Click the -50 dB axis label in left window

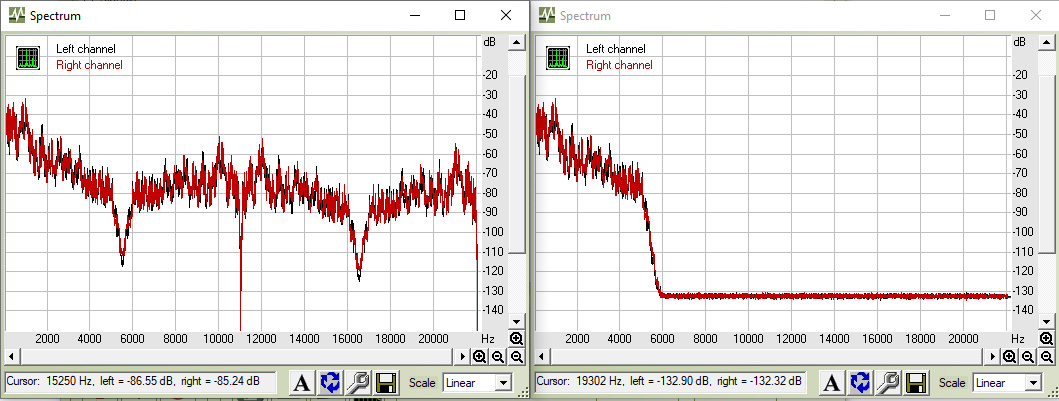tap(490, 134)
